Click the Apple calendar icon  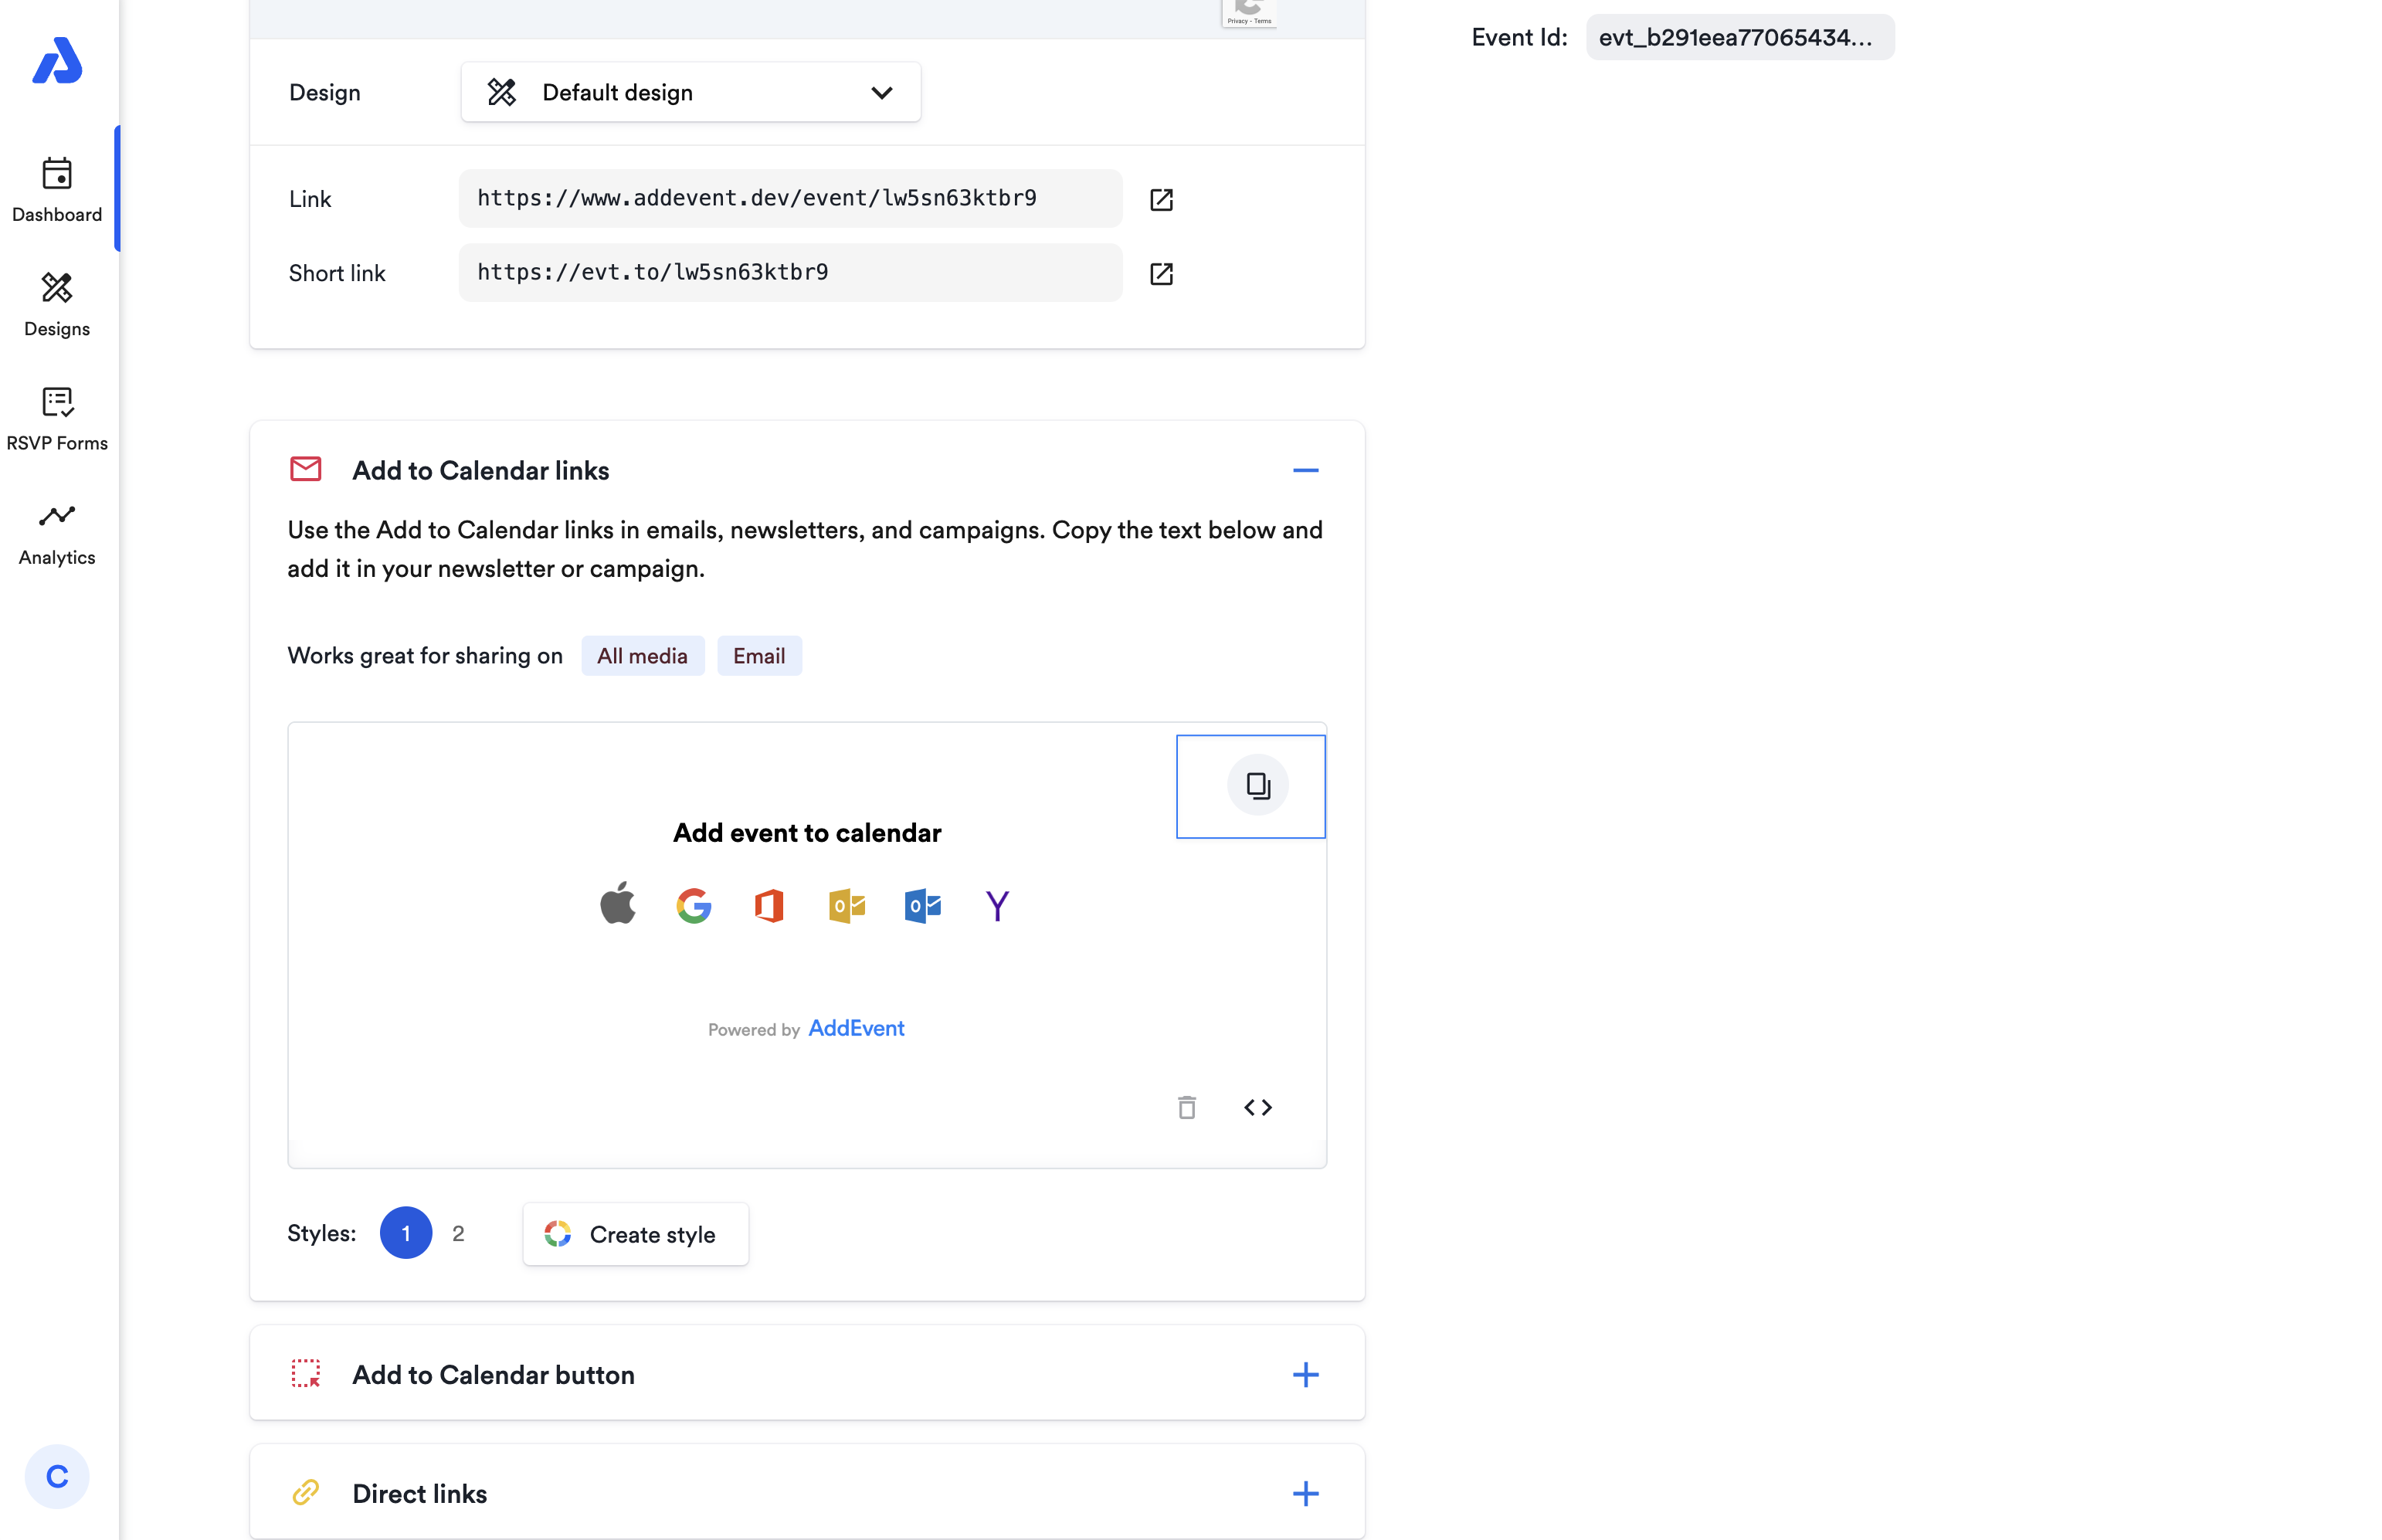618,904
